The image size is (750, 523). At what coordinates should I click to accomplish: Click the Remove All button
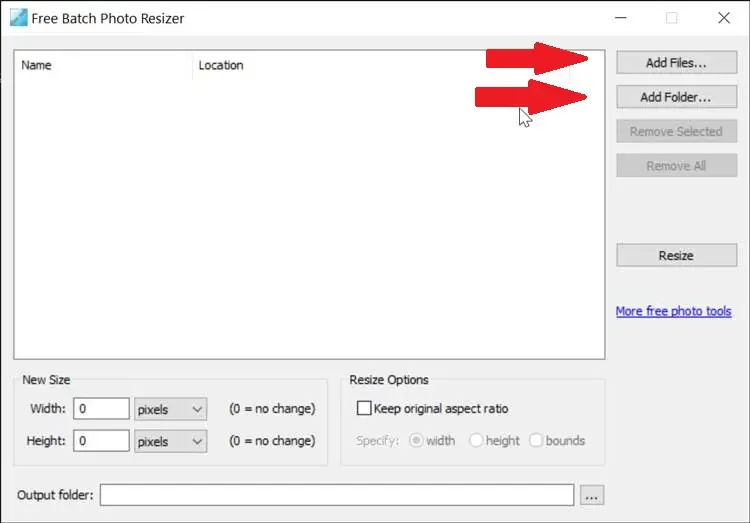pyautogui.click(x=676, y=166)
